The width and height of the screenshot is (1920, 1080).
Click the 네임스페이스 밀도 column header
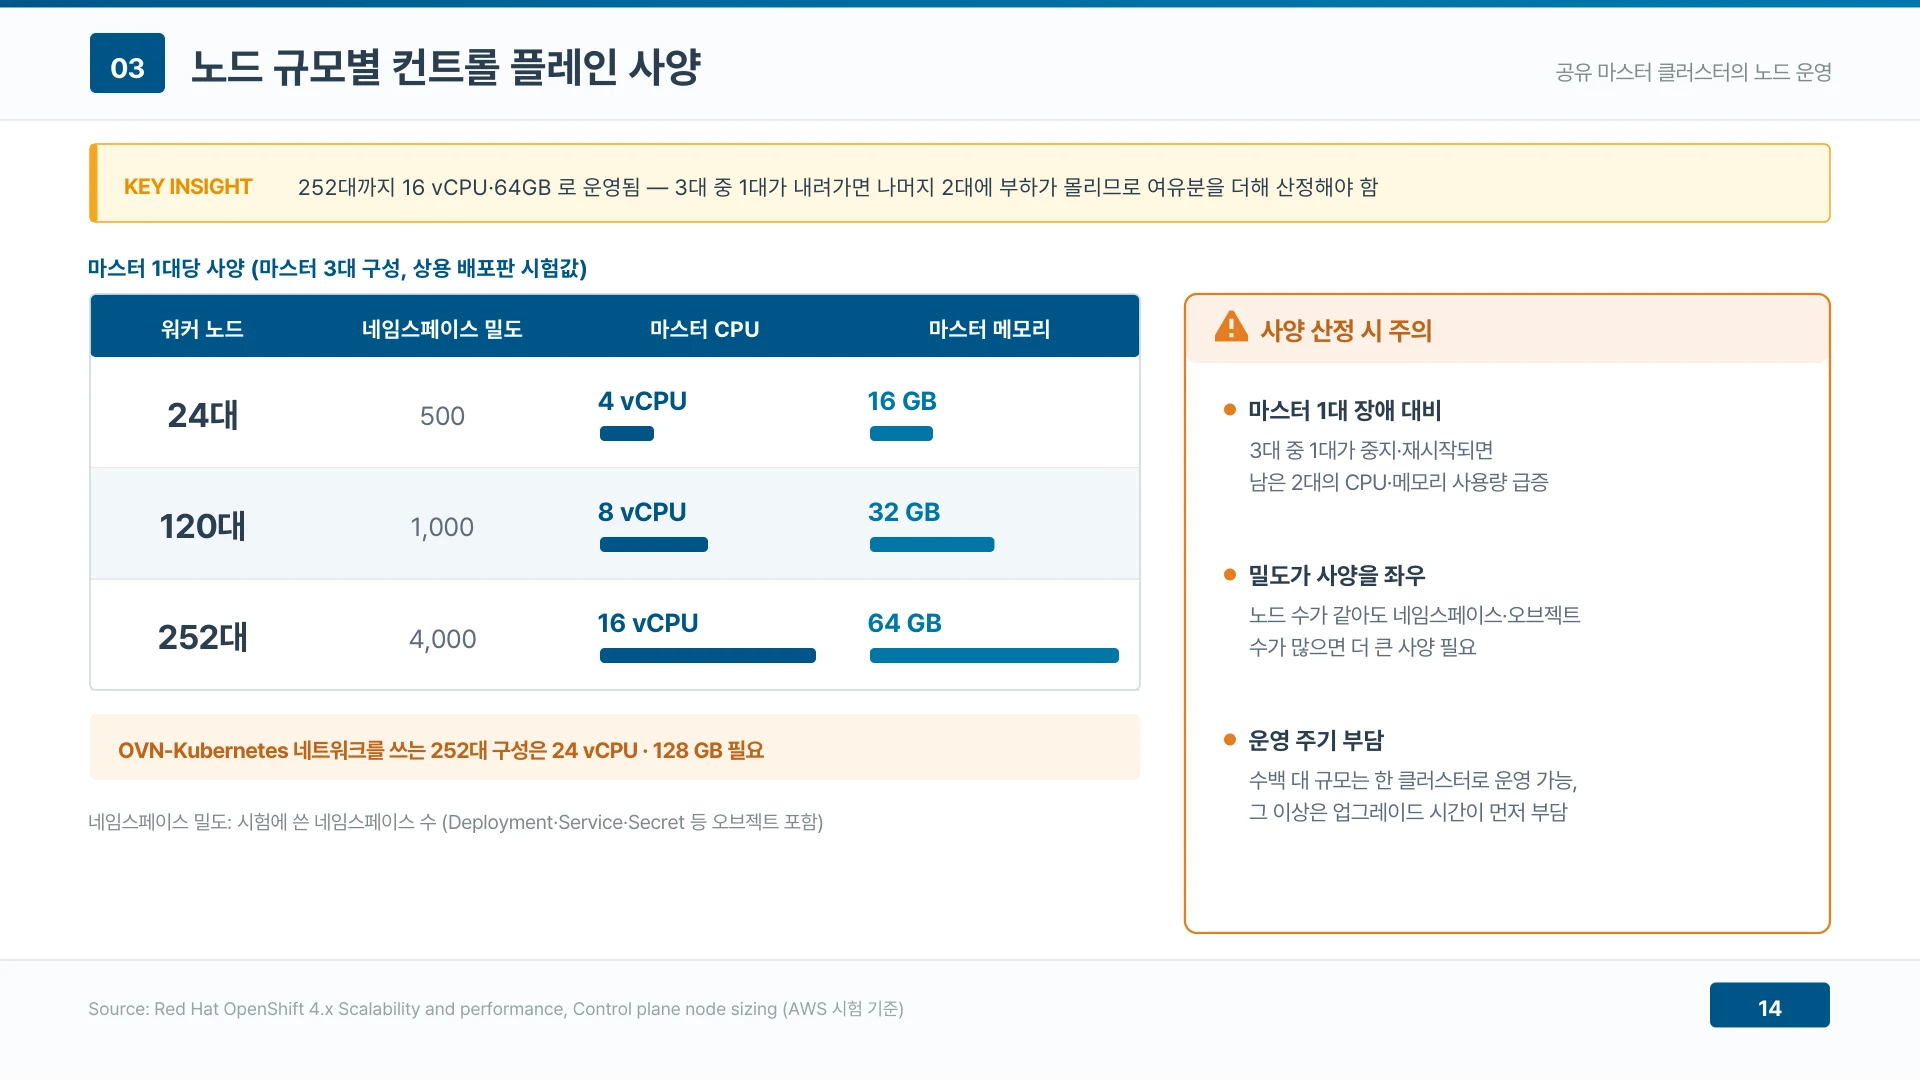[x=442, y=329]
